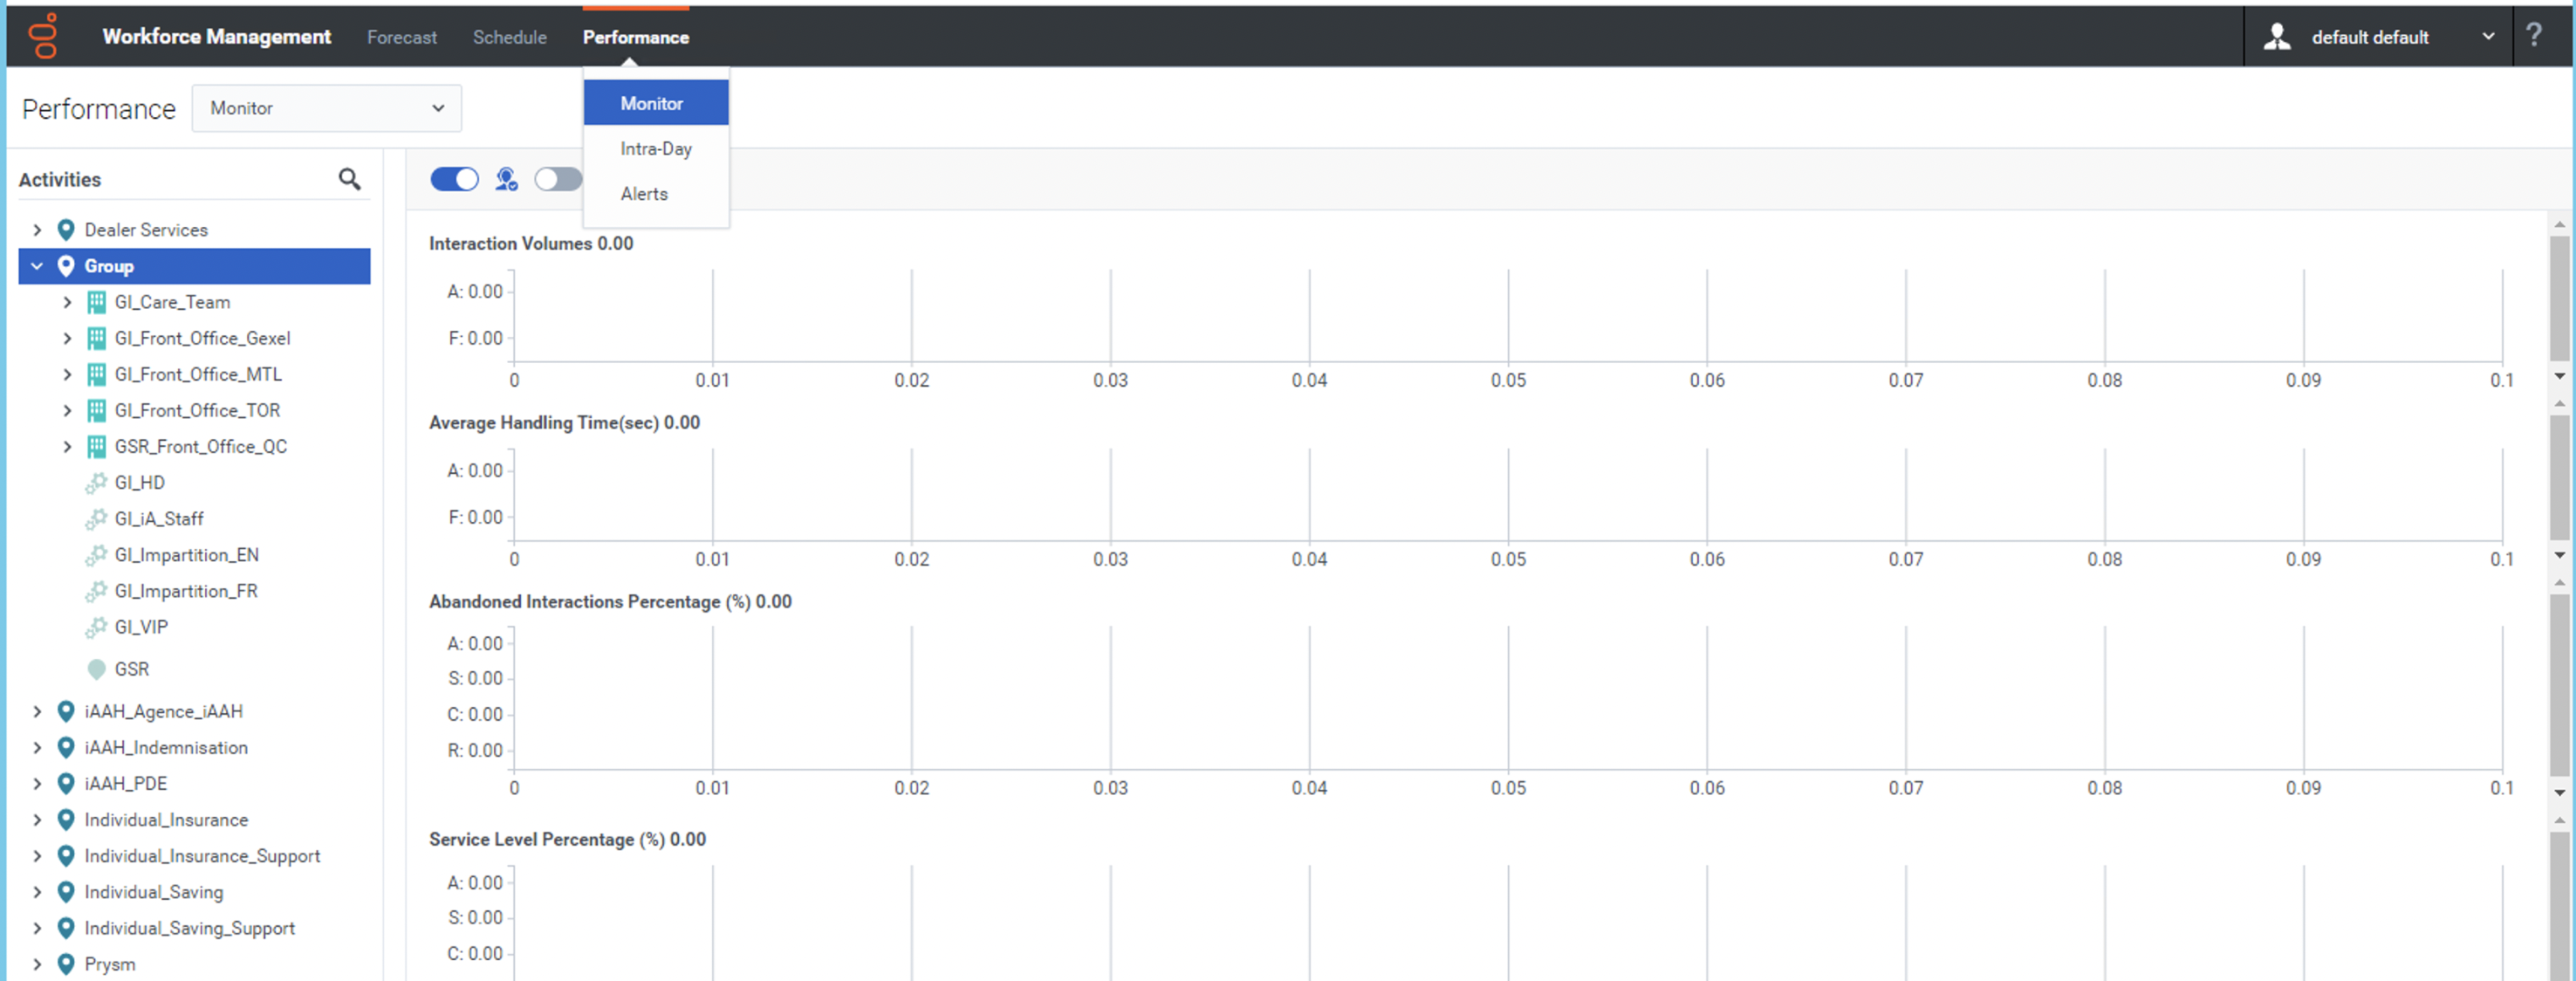This screenshot has height=981, width=2576.
Task: Click Interaction Volumes 0.00 heading
Action: tap(531, 243)
